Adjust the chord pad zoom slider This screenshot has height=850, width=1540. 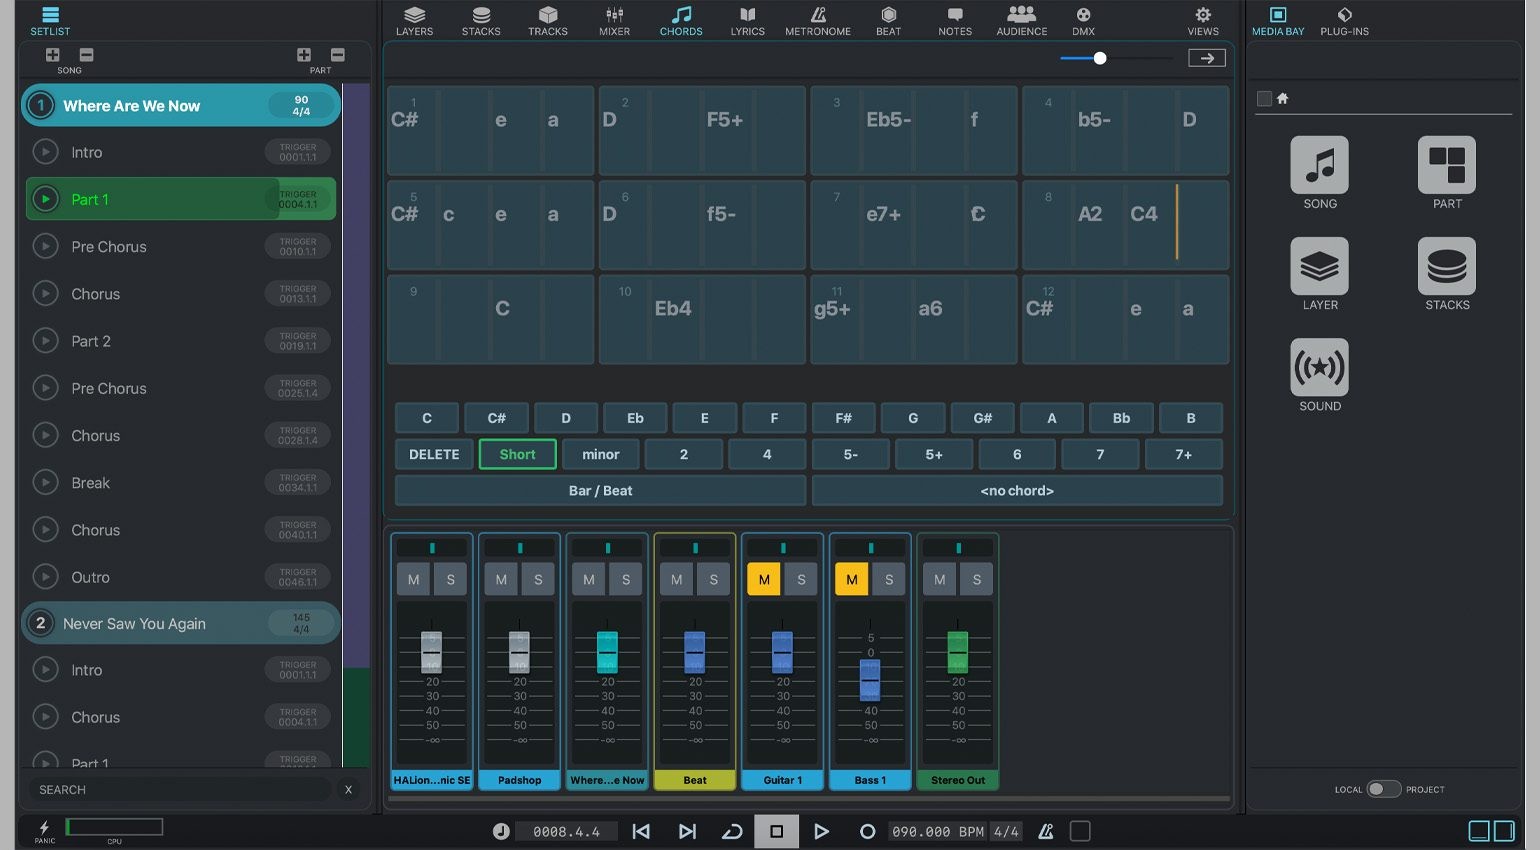click(1100, 58)
